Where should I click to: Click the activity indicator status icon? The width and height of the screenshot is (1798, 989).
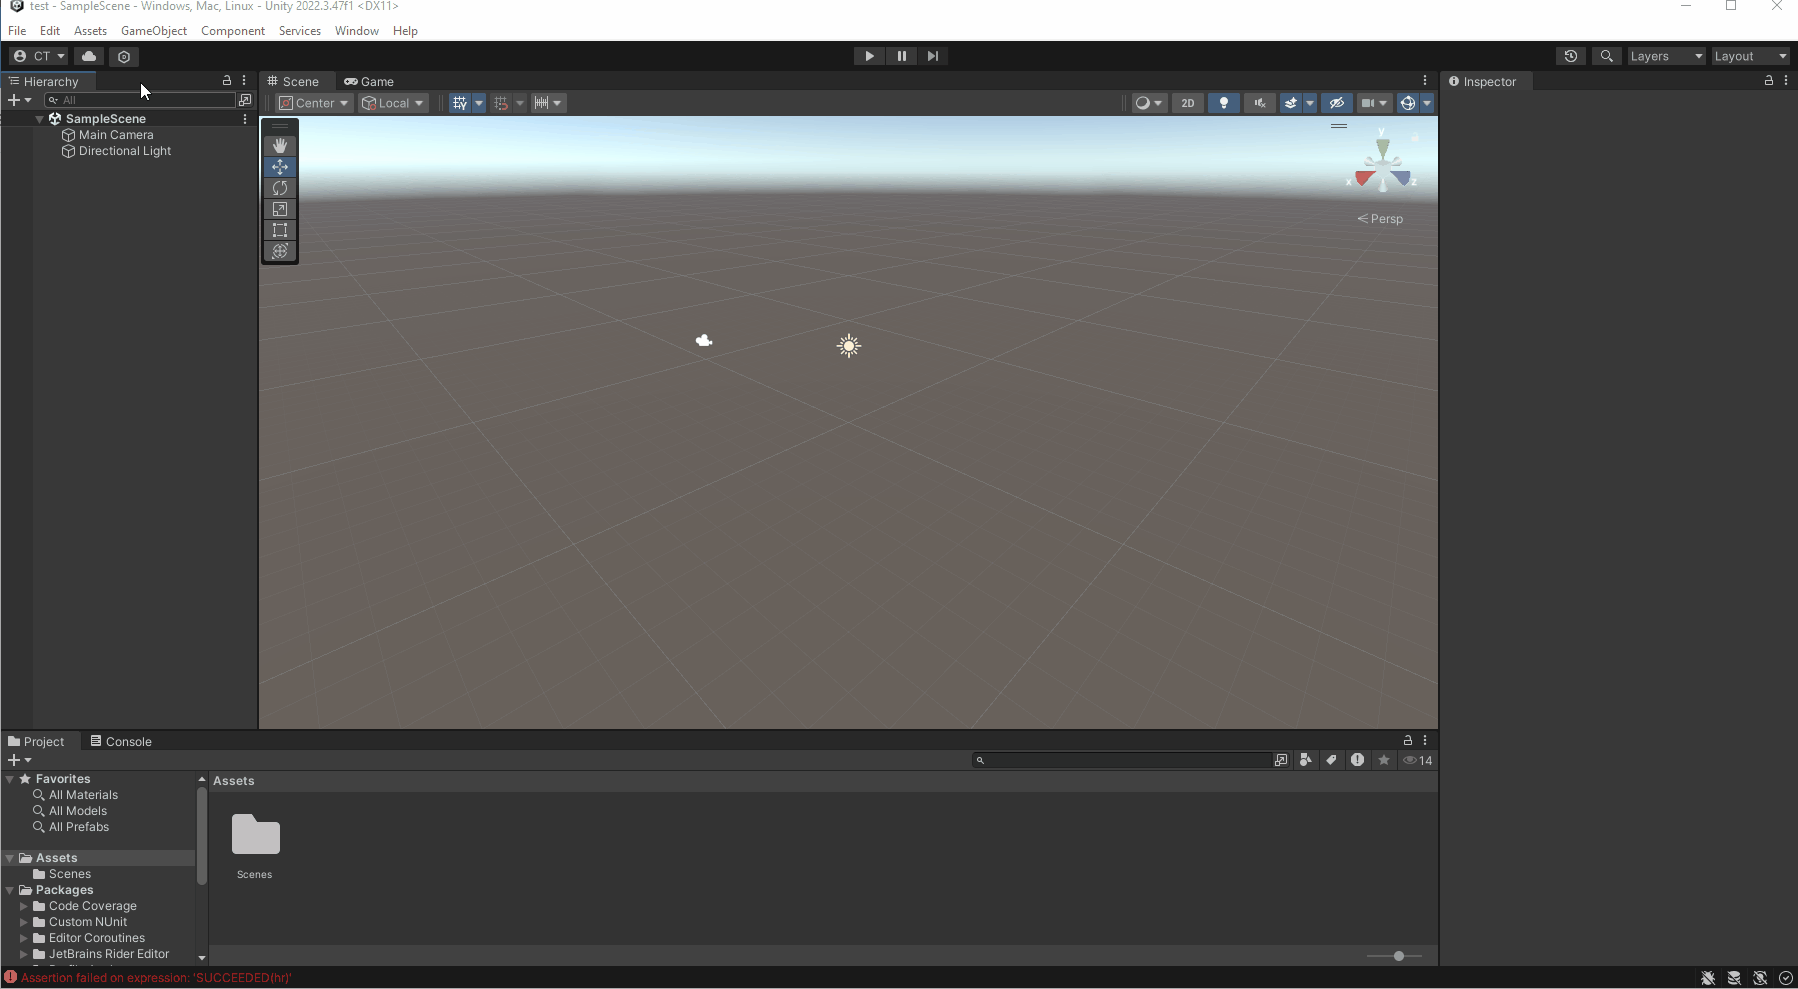tap(1786, 978)
